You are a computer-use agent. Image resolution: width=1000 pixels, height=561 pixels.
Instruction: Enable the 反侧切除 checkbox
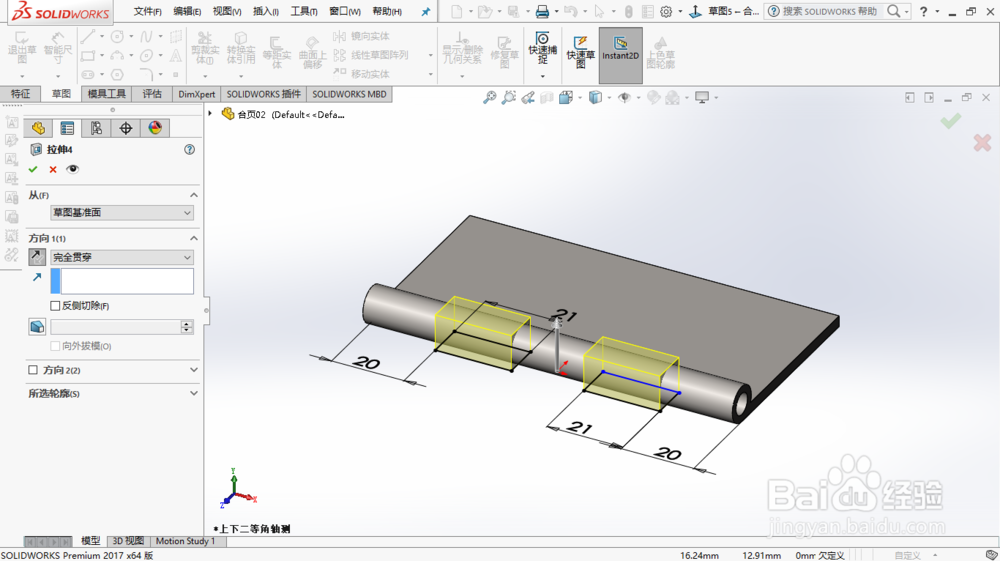pos(55,306)
